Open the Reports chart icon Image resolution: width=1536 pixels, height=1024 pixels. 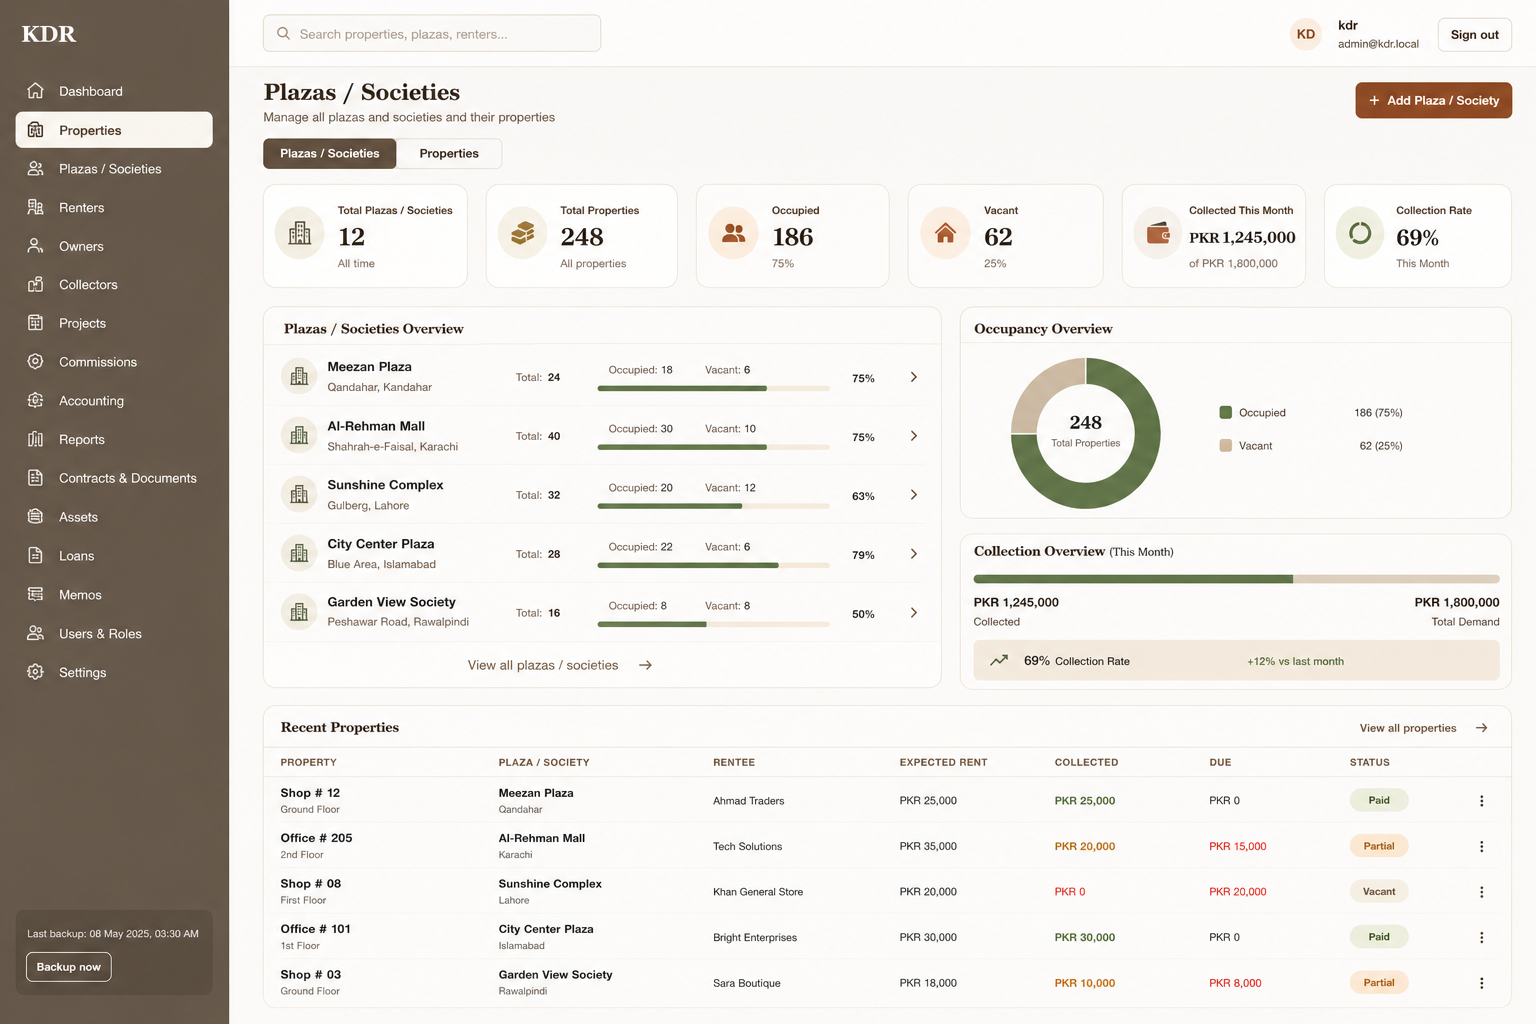click(36, 439)
